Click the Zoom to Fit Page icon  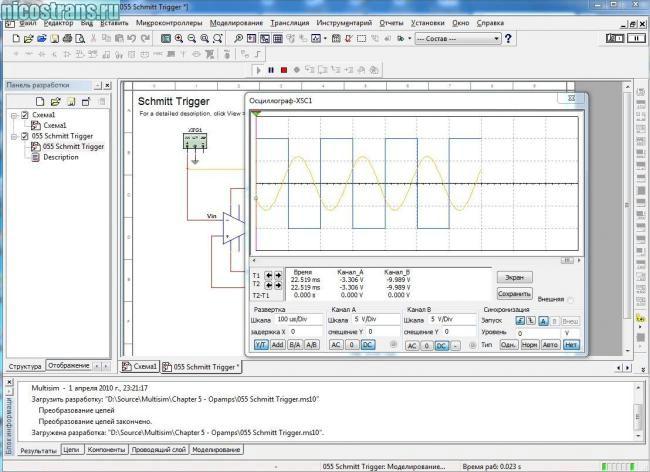coord(217,39)
